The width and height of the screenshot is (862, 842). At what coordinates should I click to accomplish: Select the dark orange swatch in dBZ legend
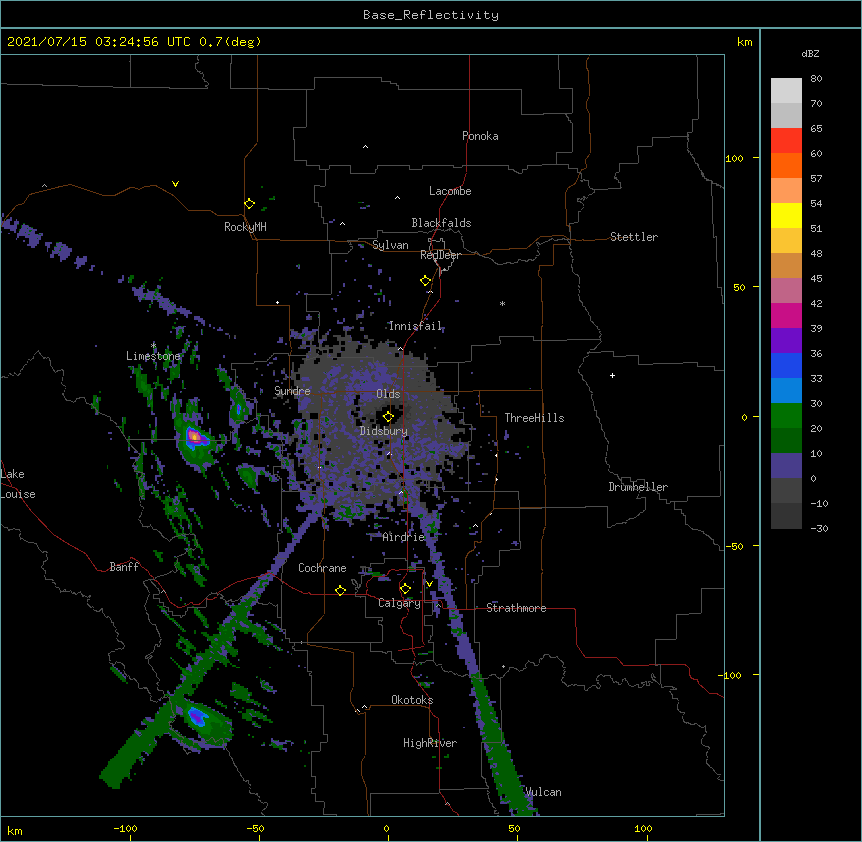coord(786,165)
